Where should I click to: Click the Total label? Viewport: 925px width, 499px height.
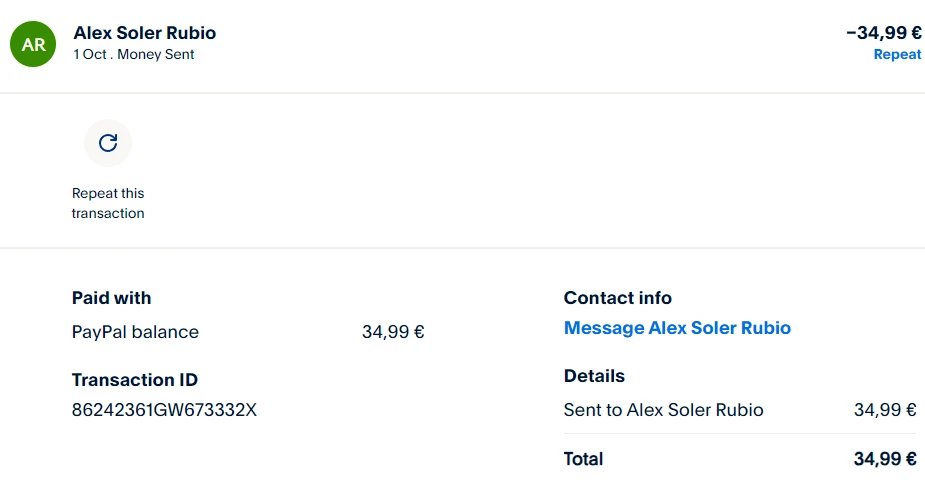(583, 459)
